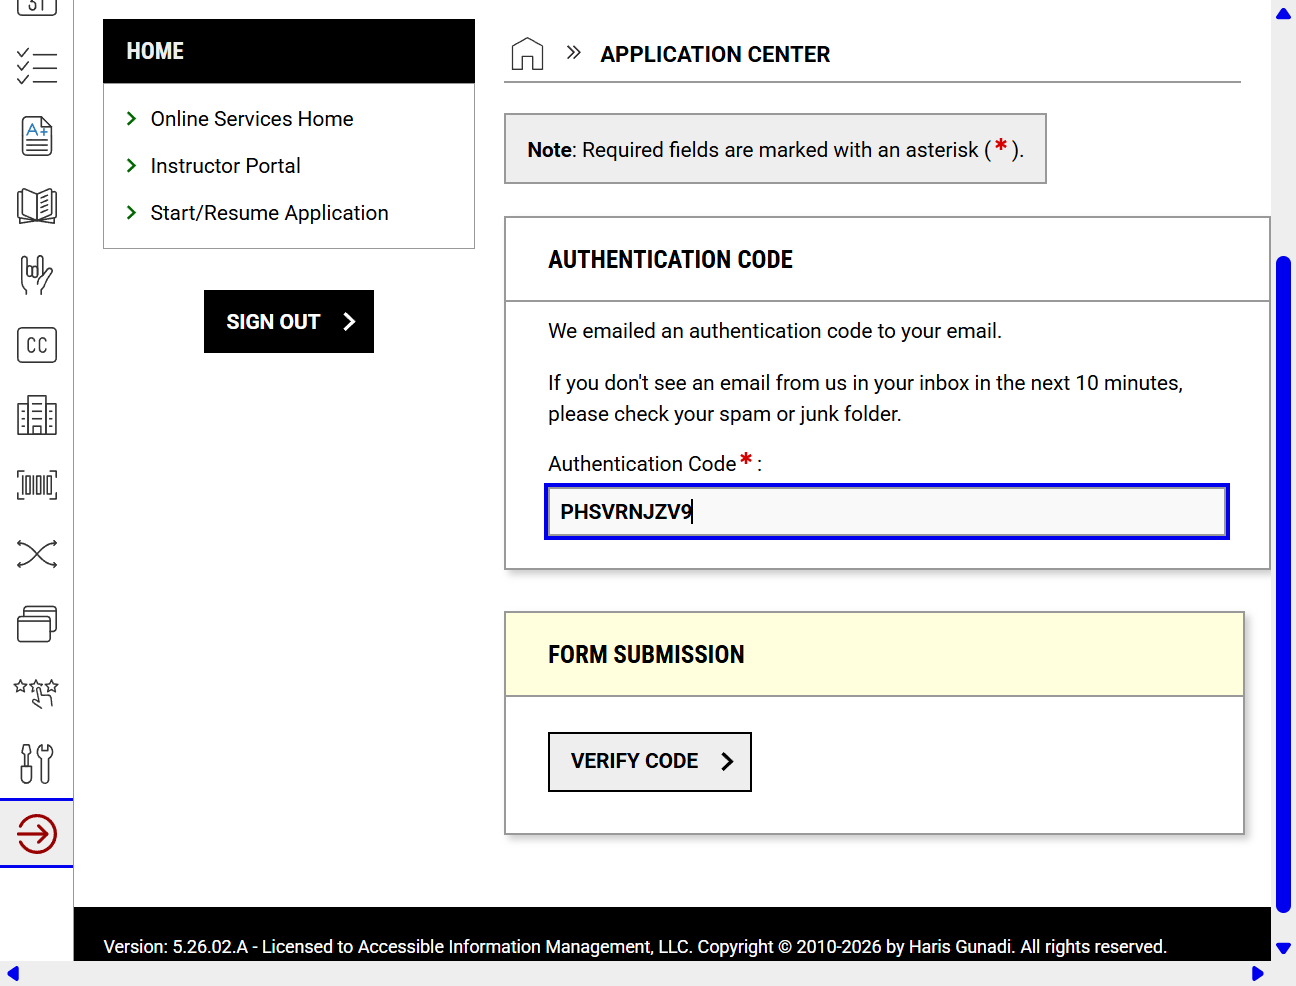Open the office building icon

37,415
